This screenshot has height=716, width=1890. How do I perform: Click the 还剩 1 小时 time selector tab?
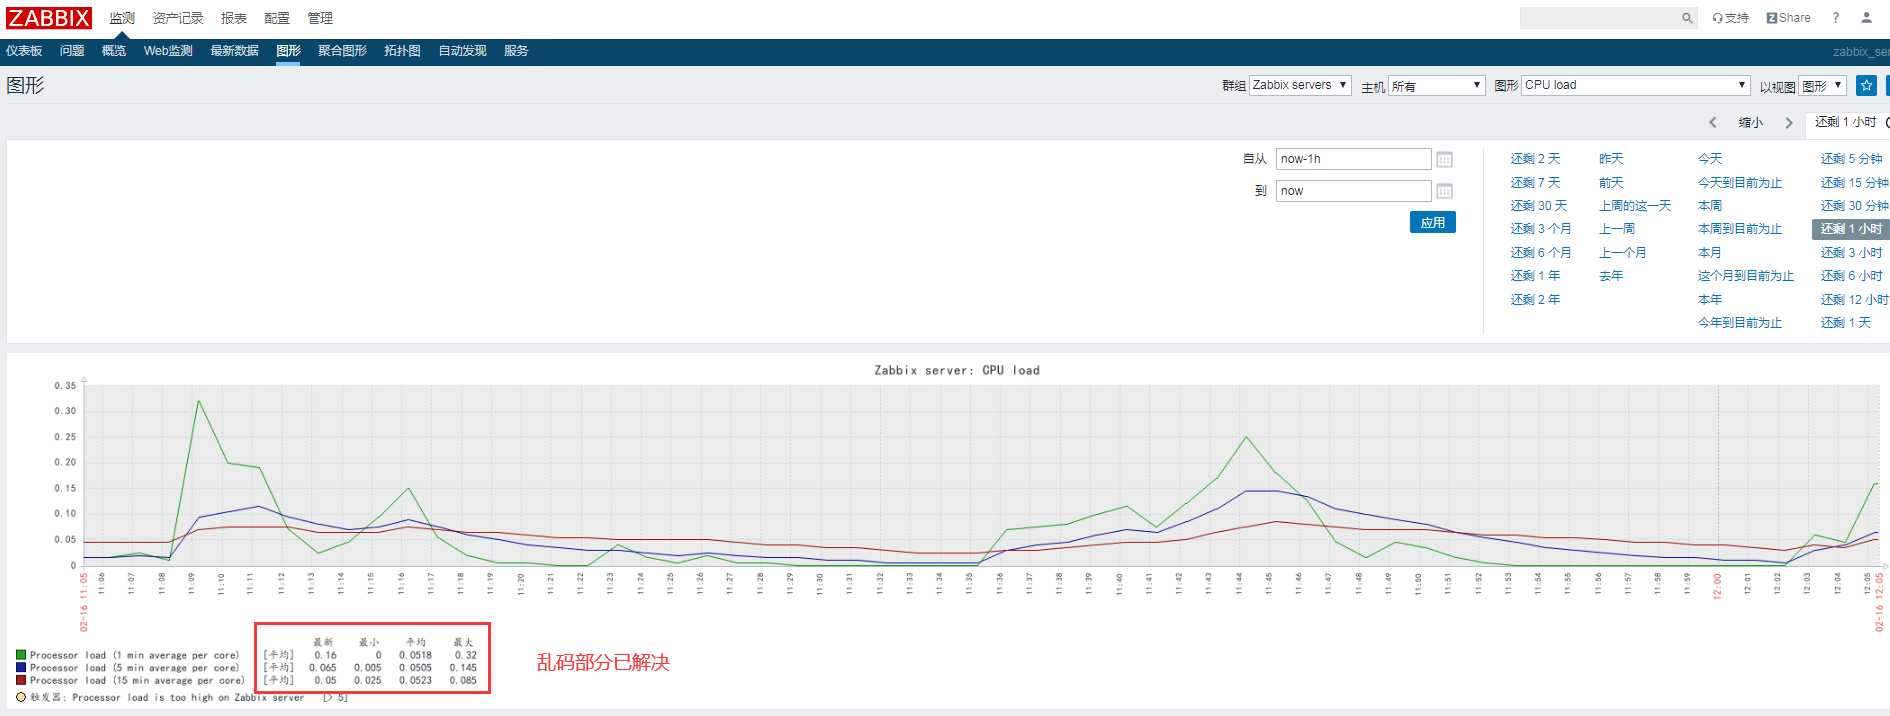coord(1846,122)
